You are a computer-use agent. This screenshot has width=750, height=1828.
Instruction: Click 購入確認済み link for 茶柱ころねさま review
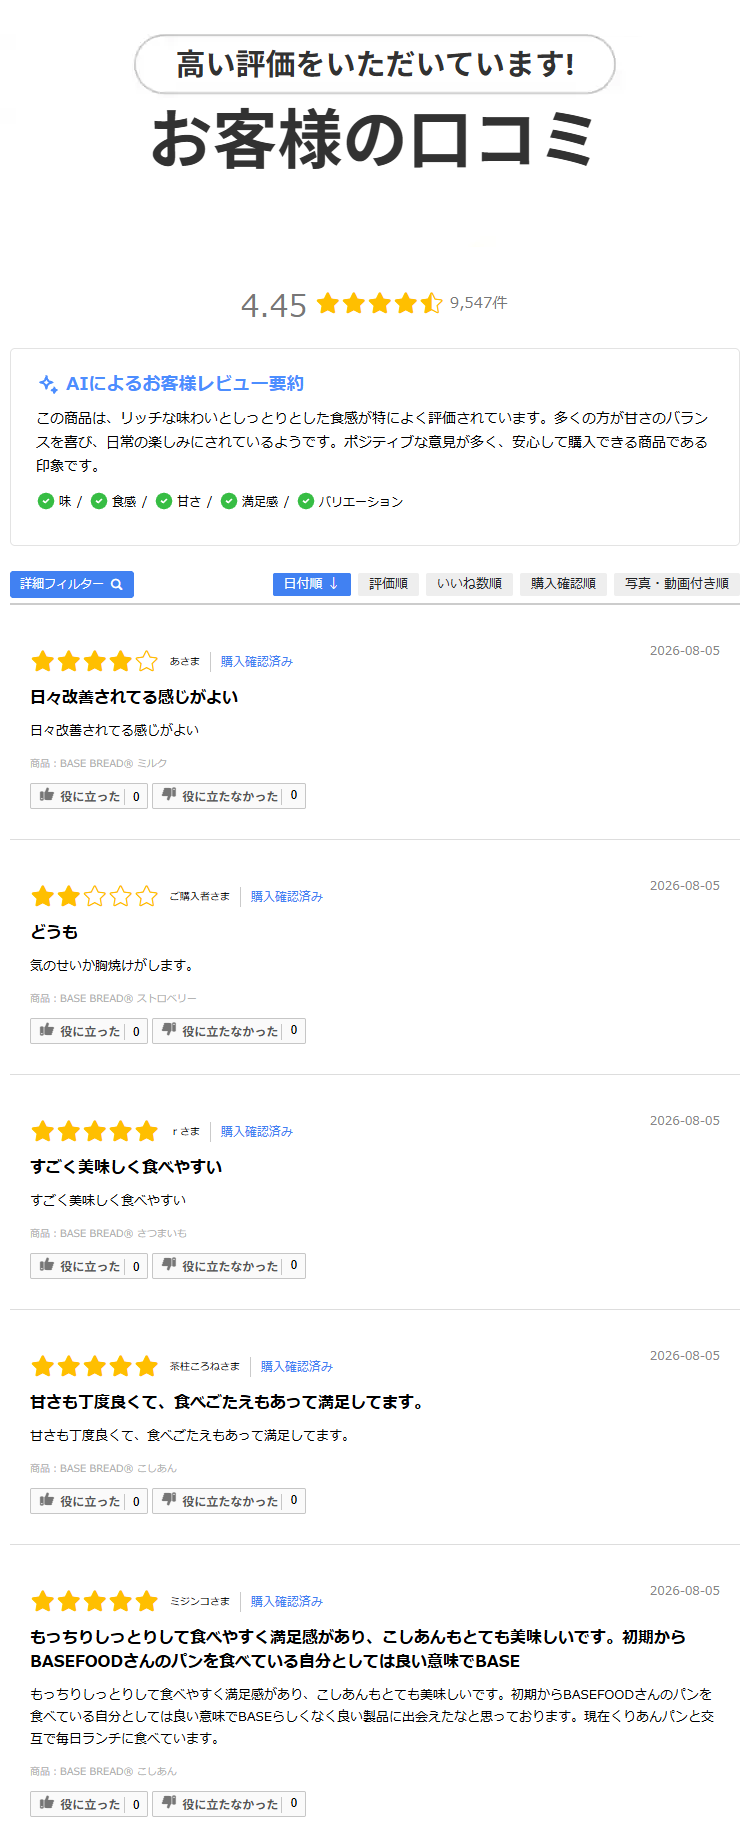point(297,1367)
